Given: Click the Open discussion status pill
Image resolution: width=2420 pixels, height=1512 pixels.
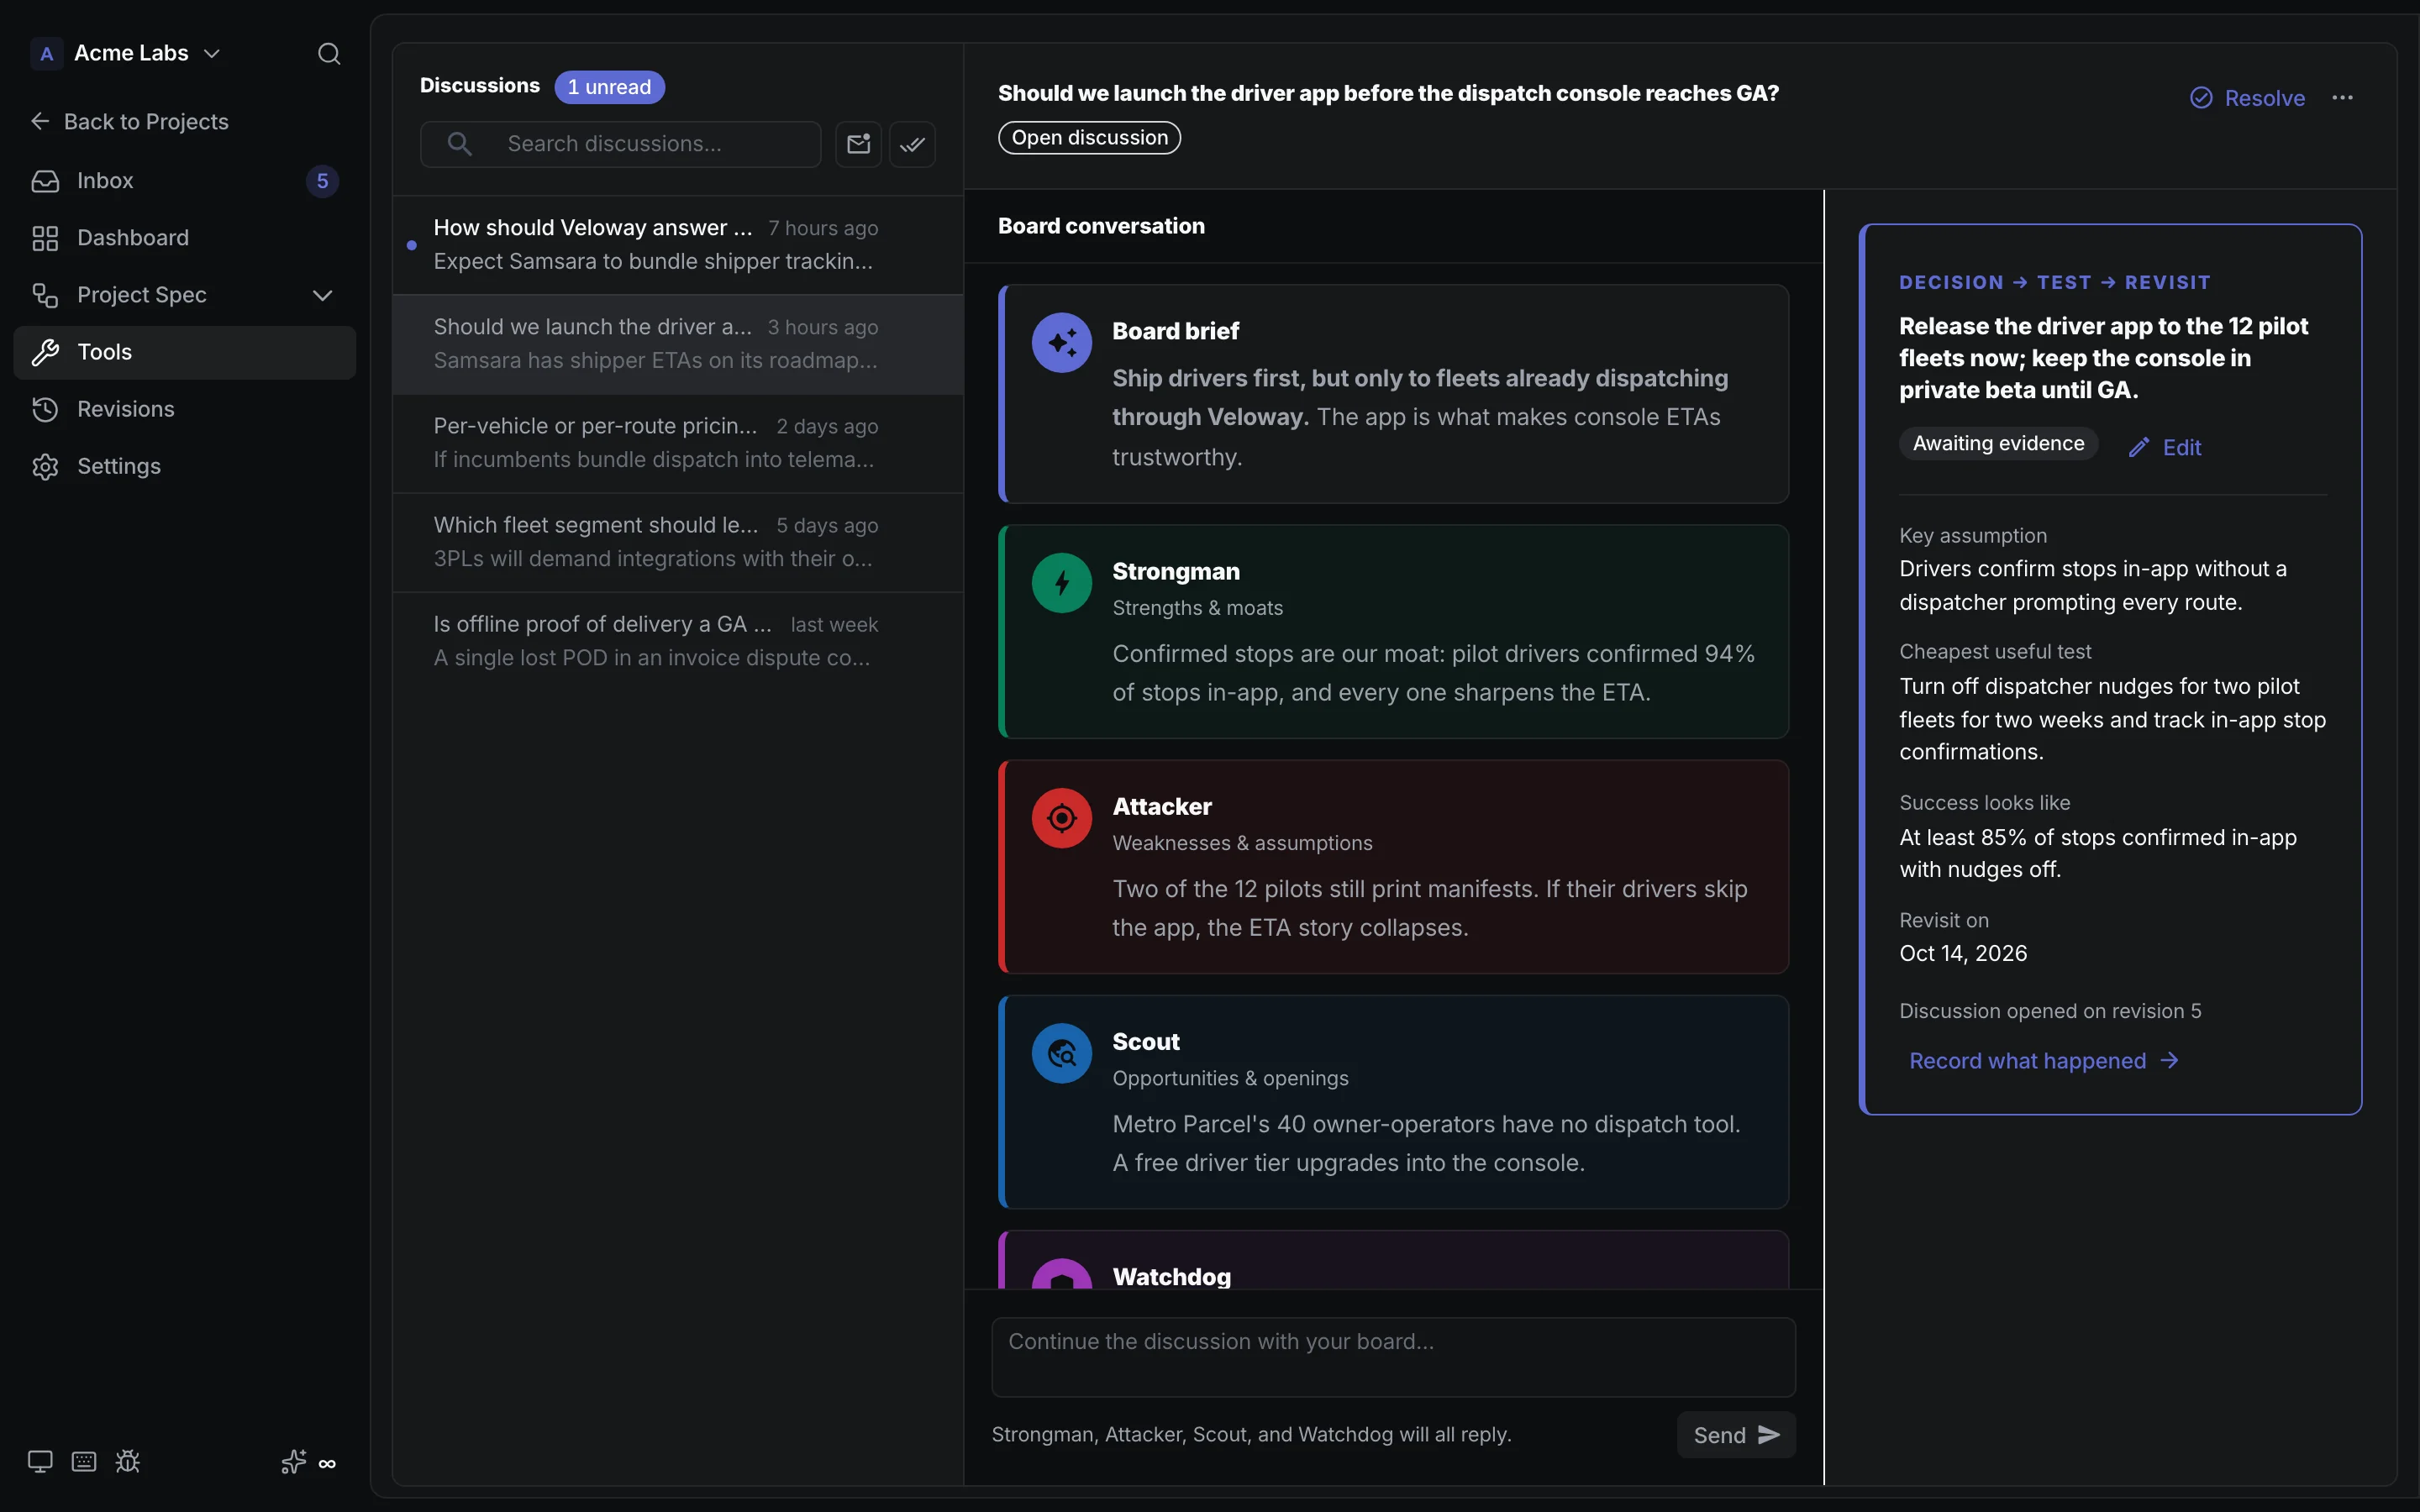Looking at the screenshot, I should tap(1089, 138).
